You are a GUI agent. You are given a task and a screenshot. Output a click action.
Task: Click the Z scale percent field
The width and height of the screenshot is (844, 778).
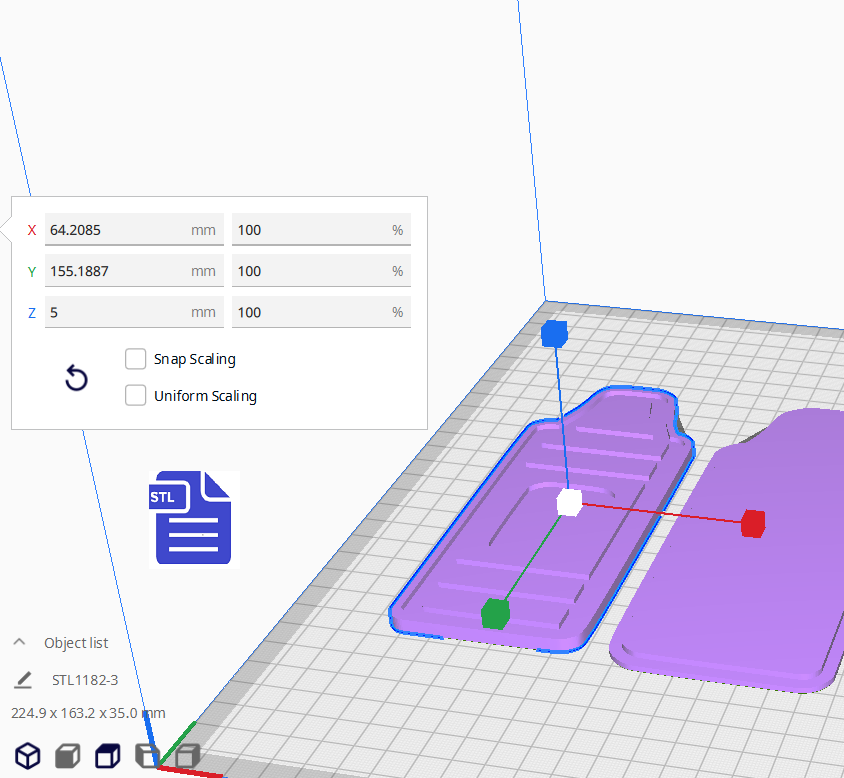tap(310, 312)
